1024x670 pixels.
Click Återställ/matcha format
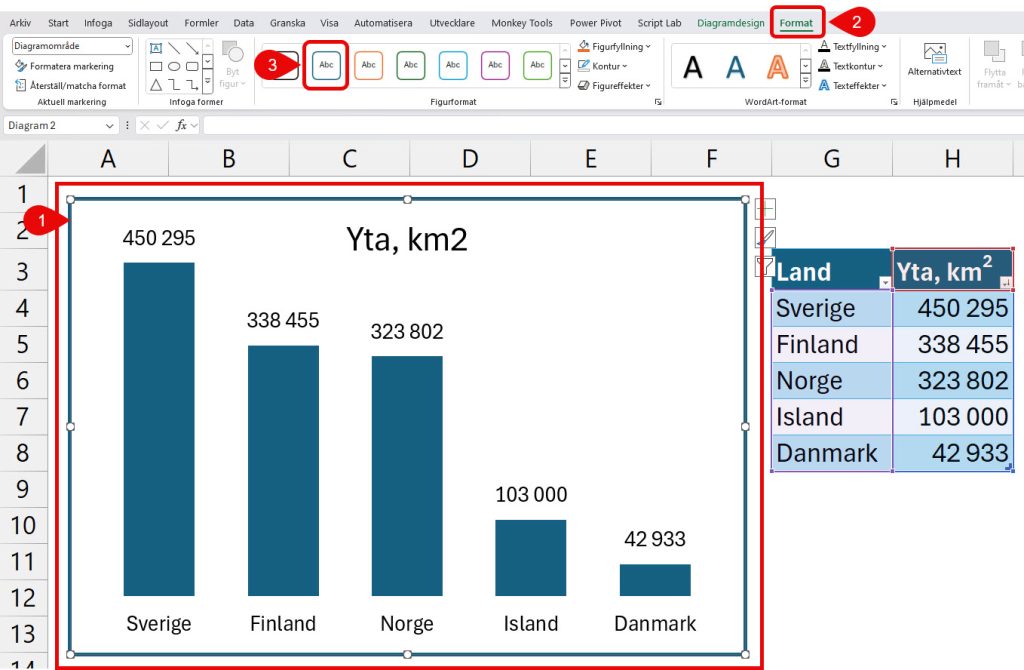point(71,86)
